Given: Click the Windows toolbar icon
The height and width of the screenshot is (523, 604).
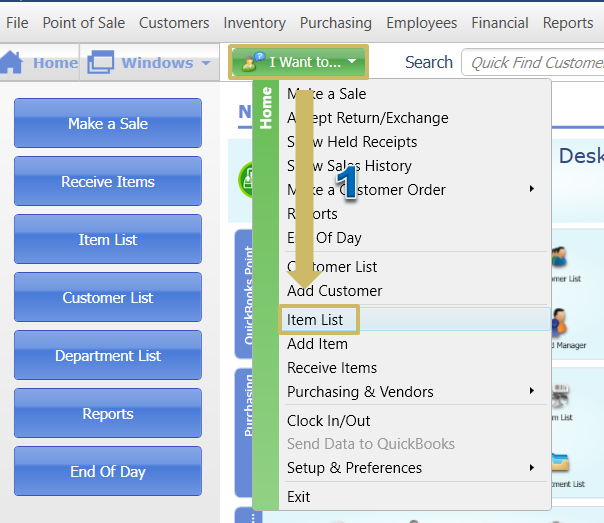Looking at the screenshot, I should (101, 63).
